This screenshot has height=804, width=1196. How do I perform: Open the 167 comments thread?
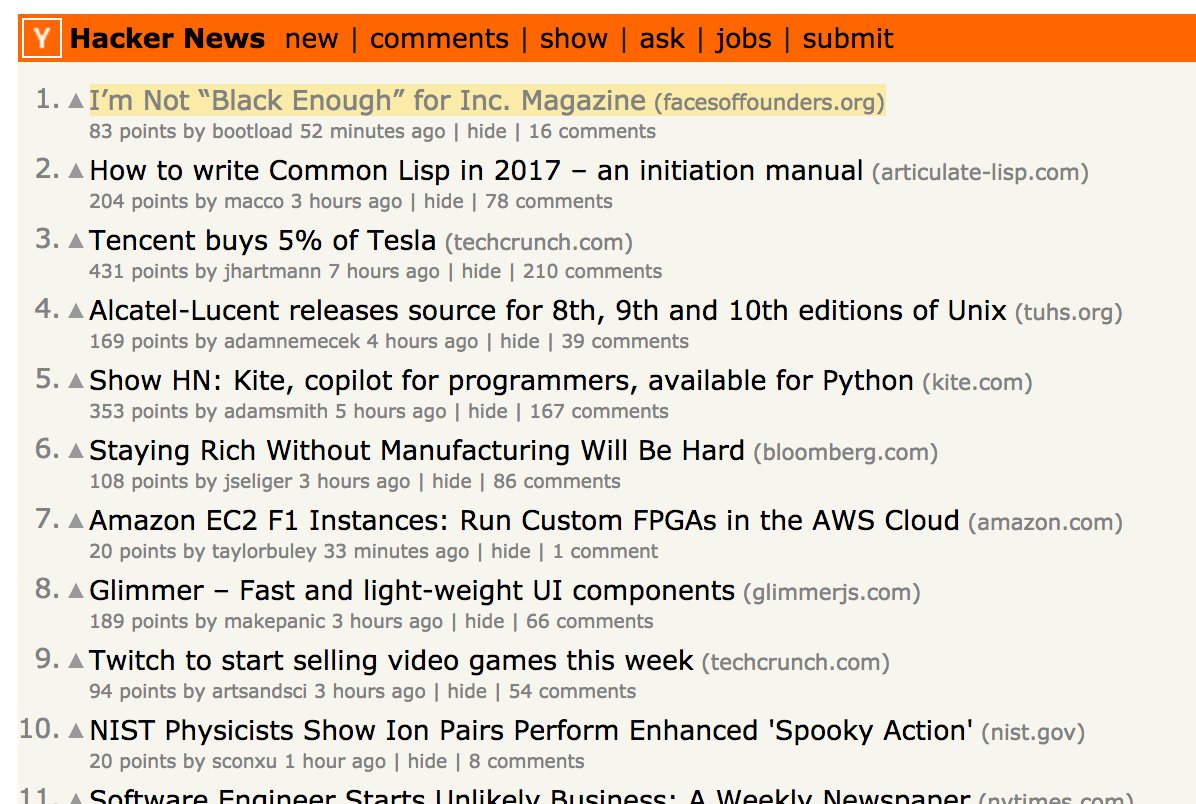pos(599,411)
